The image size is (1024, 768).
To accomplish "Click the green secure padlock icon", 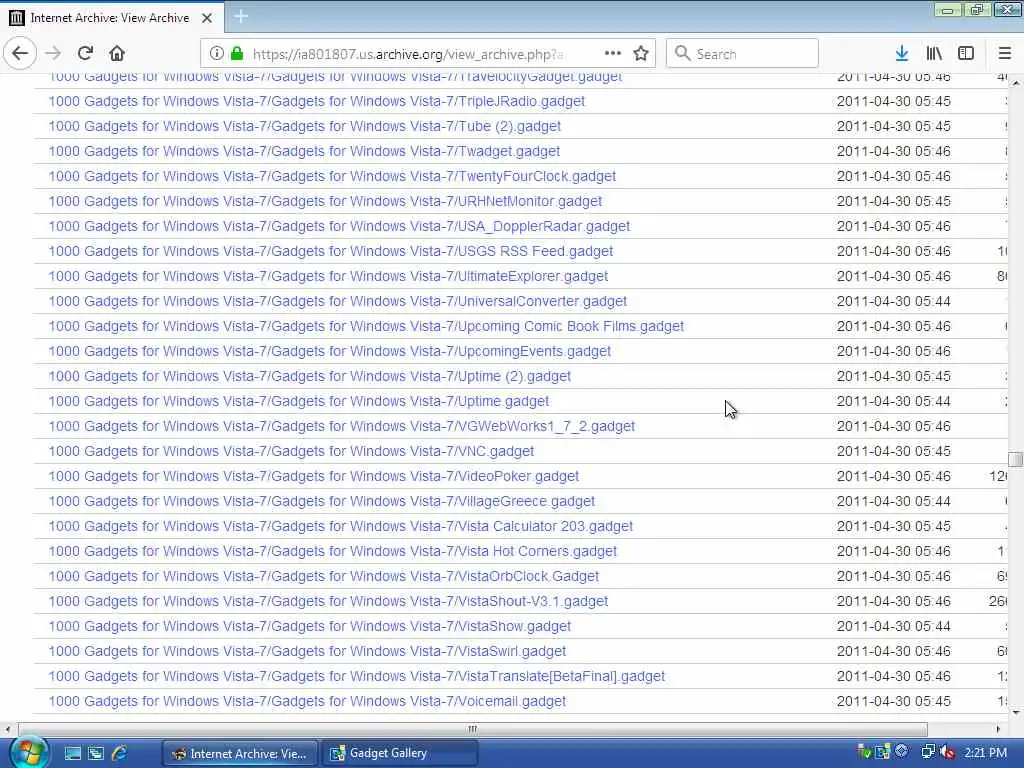I will point(237,54).
